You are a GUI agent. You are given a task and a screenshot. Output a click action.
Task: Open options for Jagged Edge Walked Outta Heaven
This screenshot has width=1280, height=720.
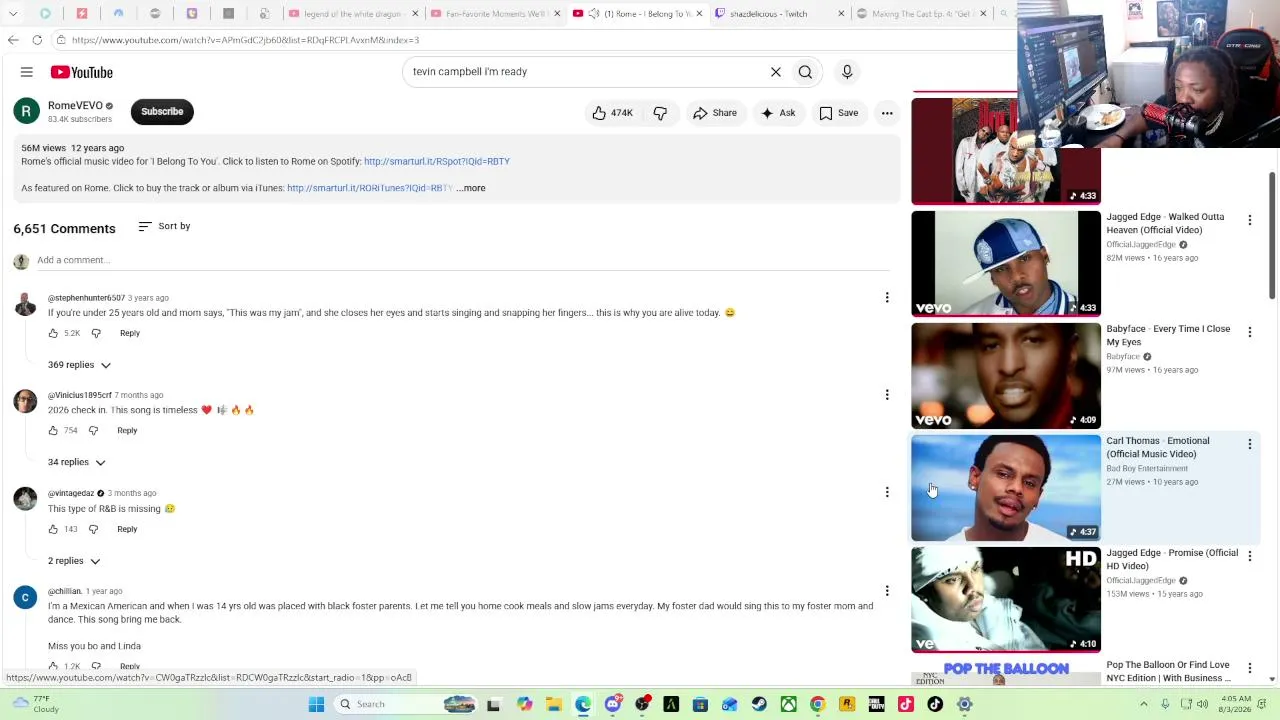(1249, 219)
